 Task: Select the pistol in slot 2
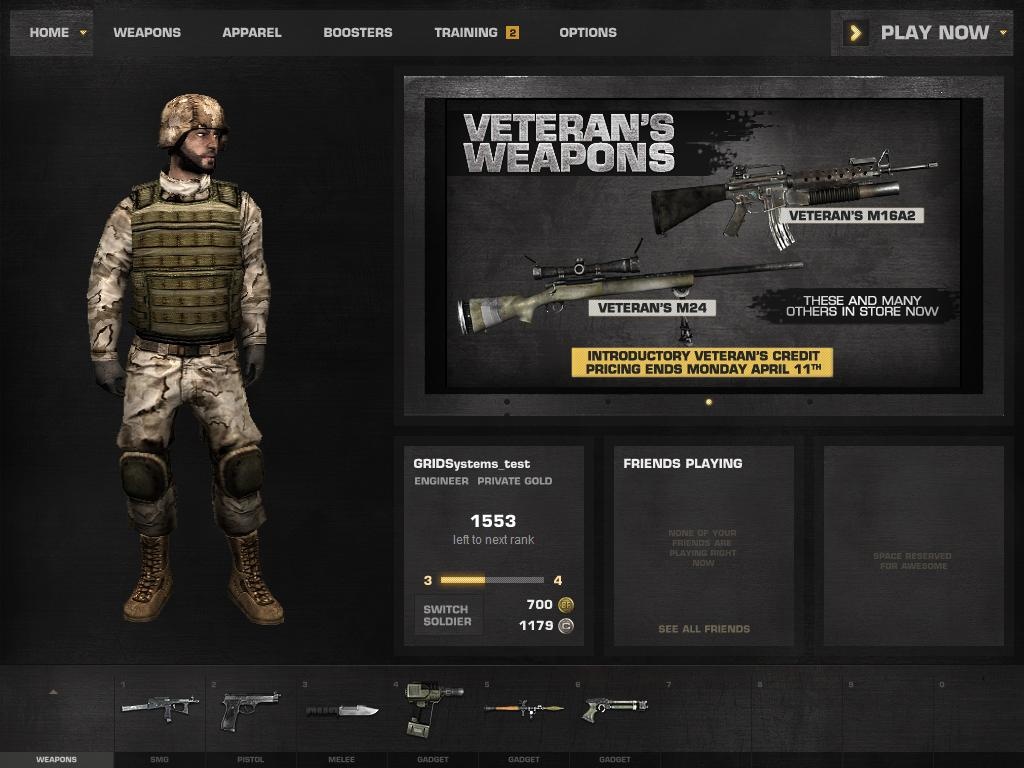(x=251, y=711)
